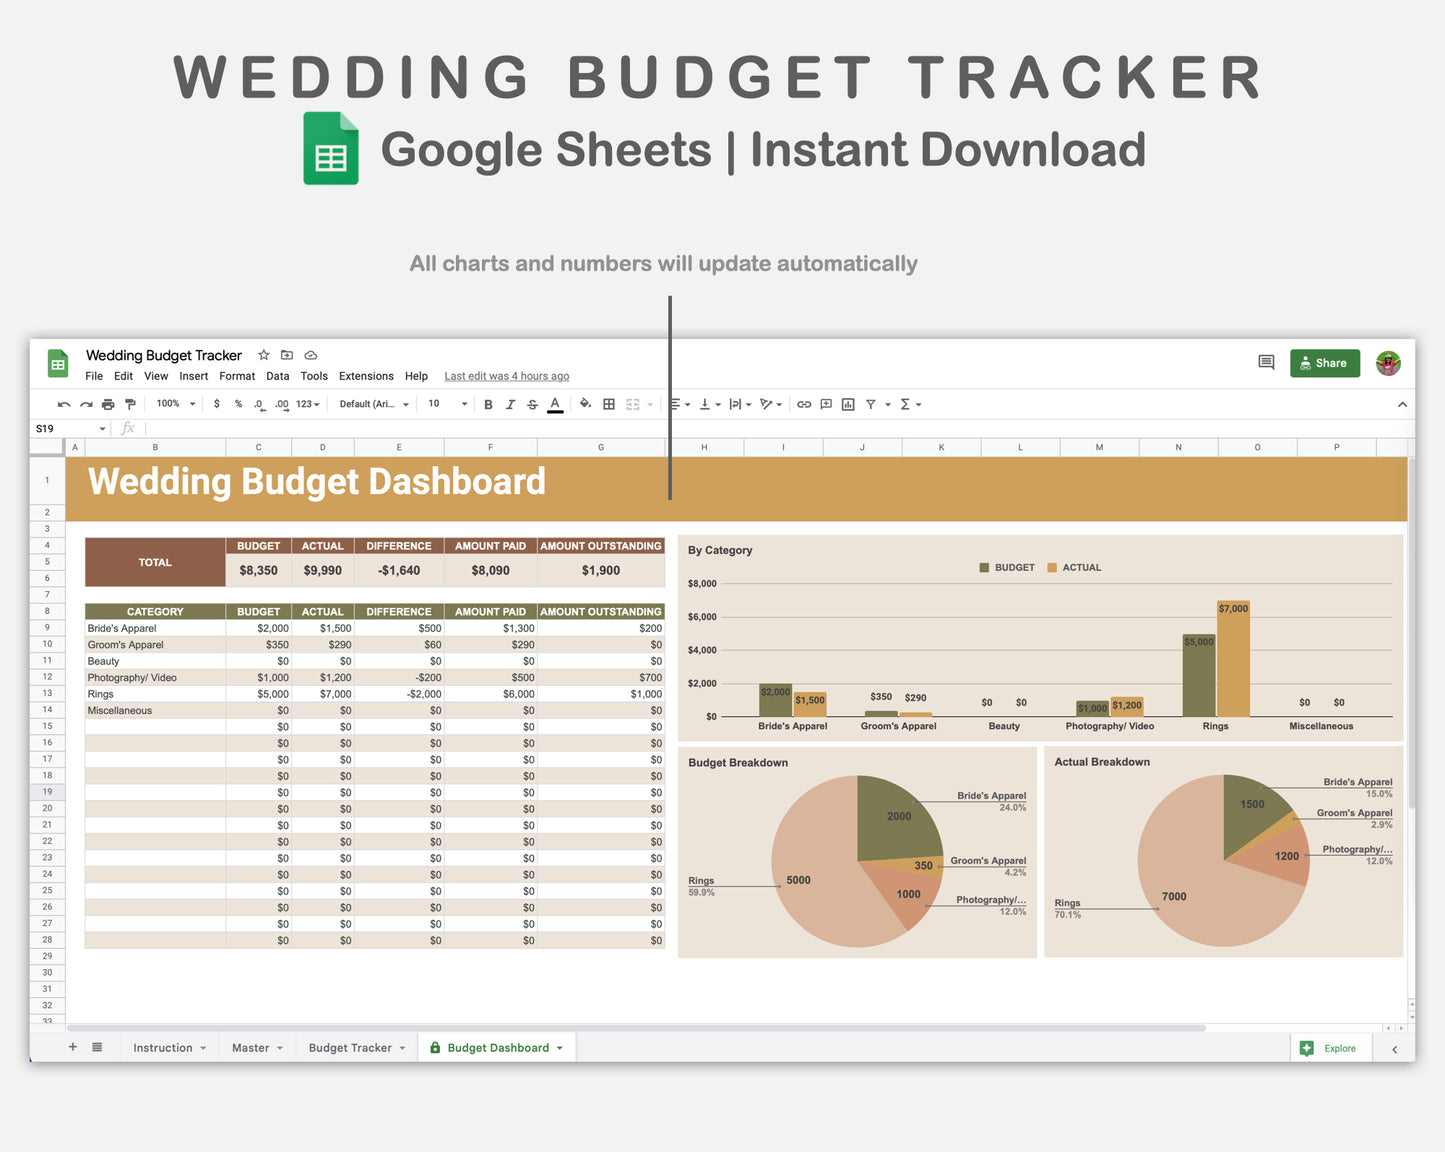
Task: Open the font family dropdown
Action: click(x=371, y=404)
